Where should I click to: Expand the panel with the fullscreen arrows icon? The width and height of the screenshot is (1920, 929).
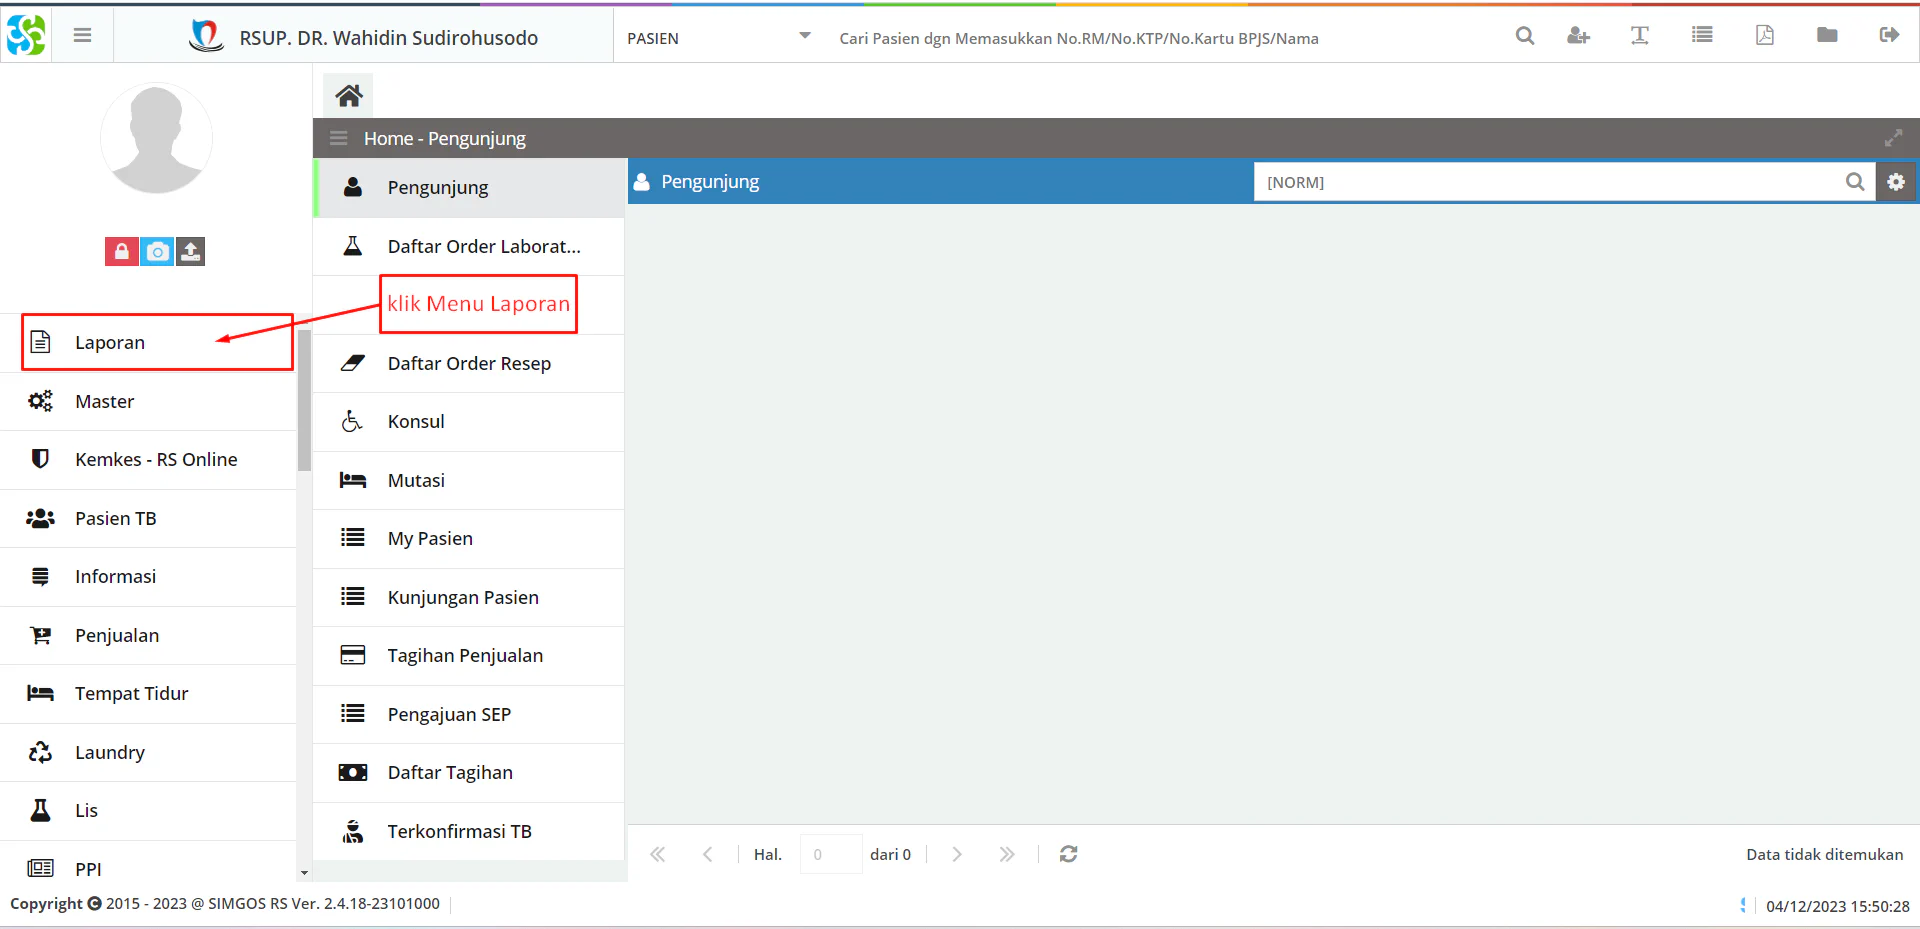click(x=1893, y=138)
